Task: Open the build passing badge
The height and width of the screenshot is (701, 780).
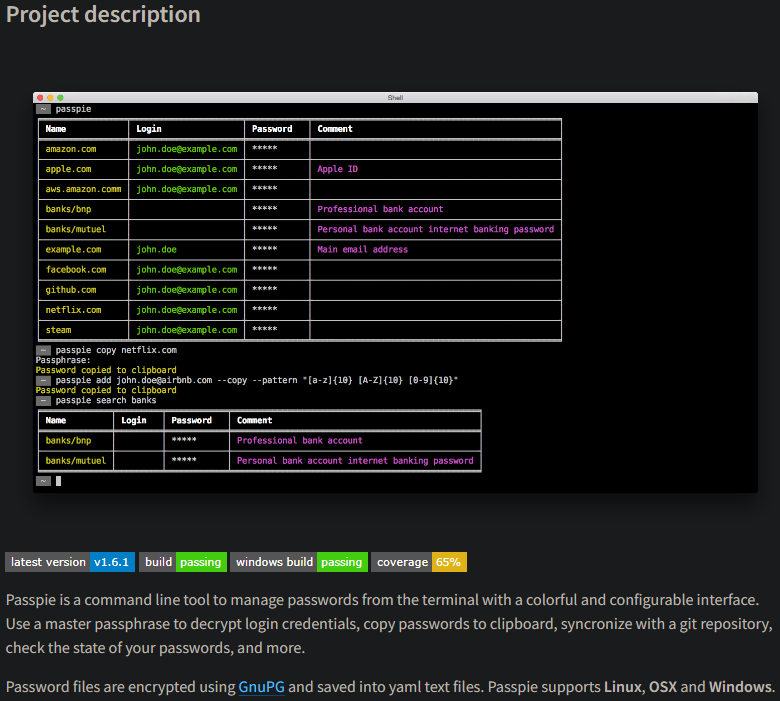Action: tap(183, 562)
